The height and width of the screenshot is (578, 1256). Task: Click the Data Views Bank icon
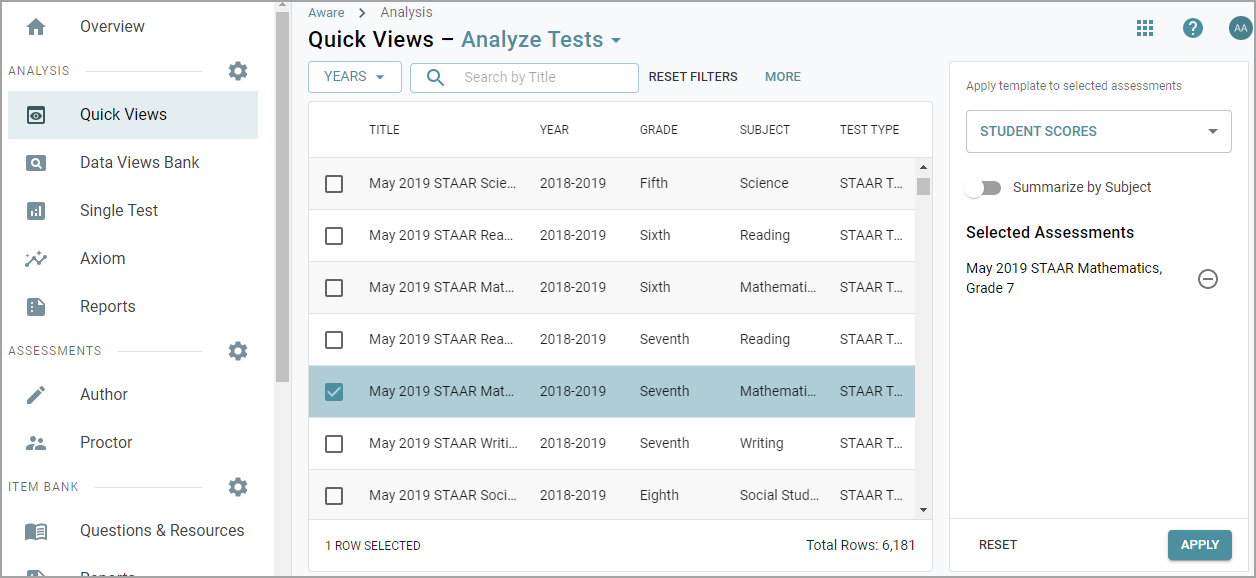[36, 163]
